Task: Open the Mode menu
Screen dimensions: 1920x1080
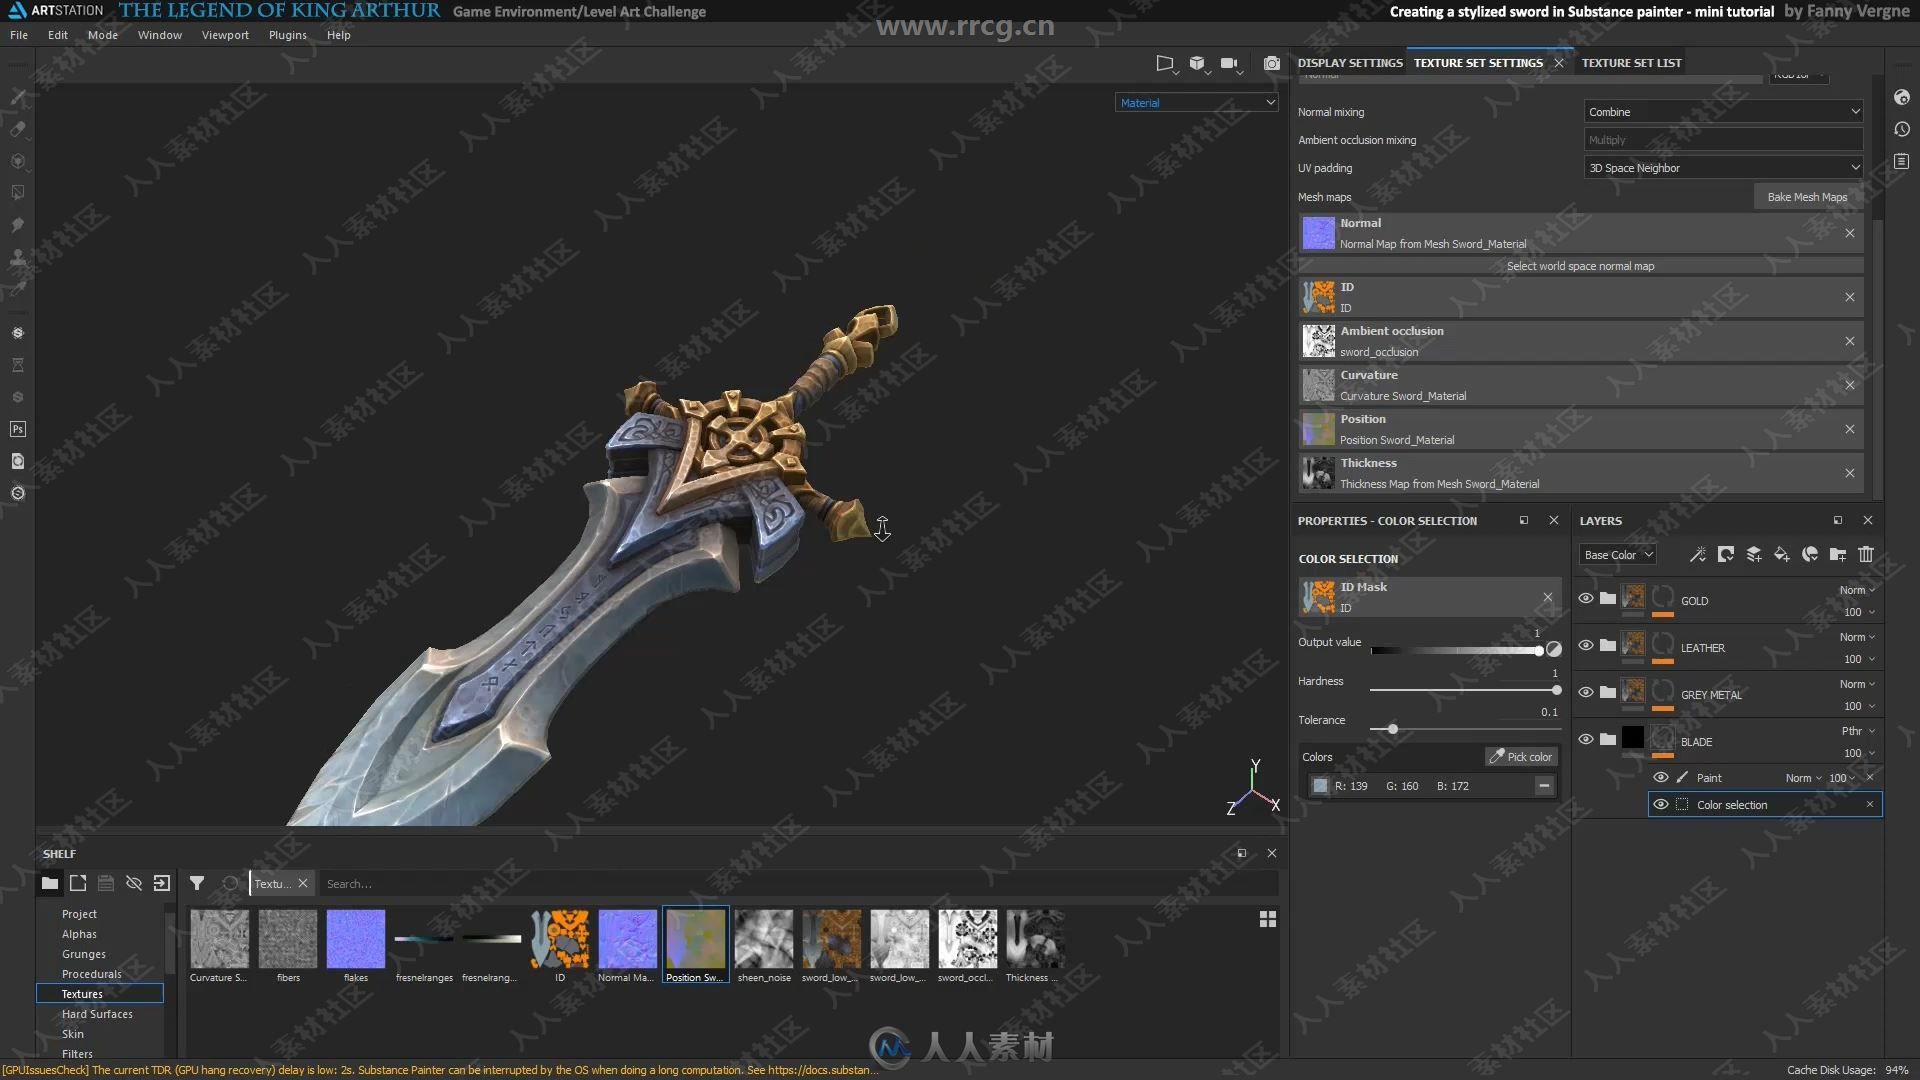Action: click(x=103, y=35)
